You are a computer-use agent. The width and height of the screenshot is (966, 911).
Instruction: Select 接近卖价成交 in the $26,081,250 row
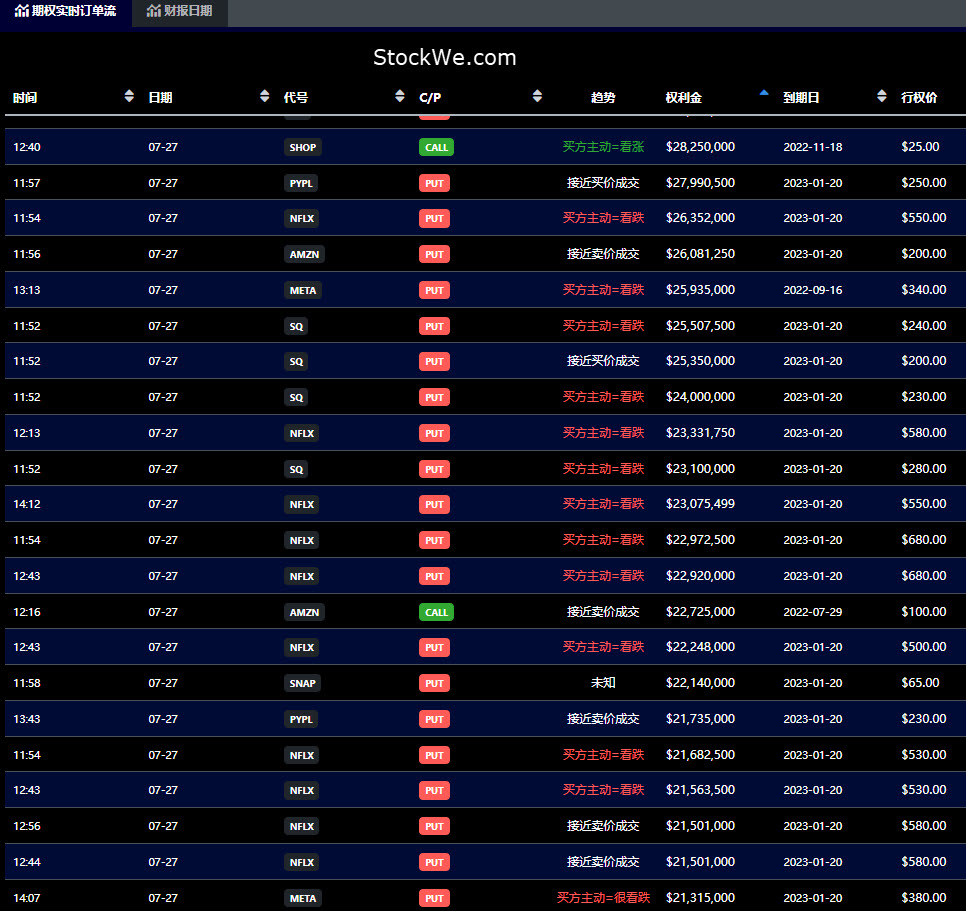[x=603, y=253]
